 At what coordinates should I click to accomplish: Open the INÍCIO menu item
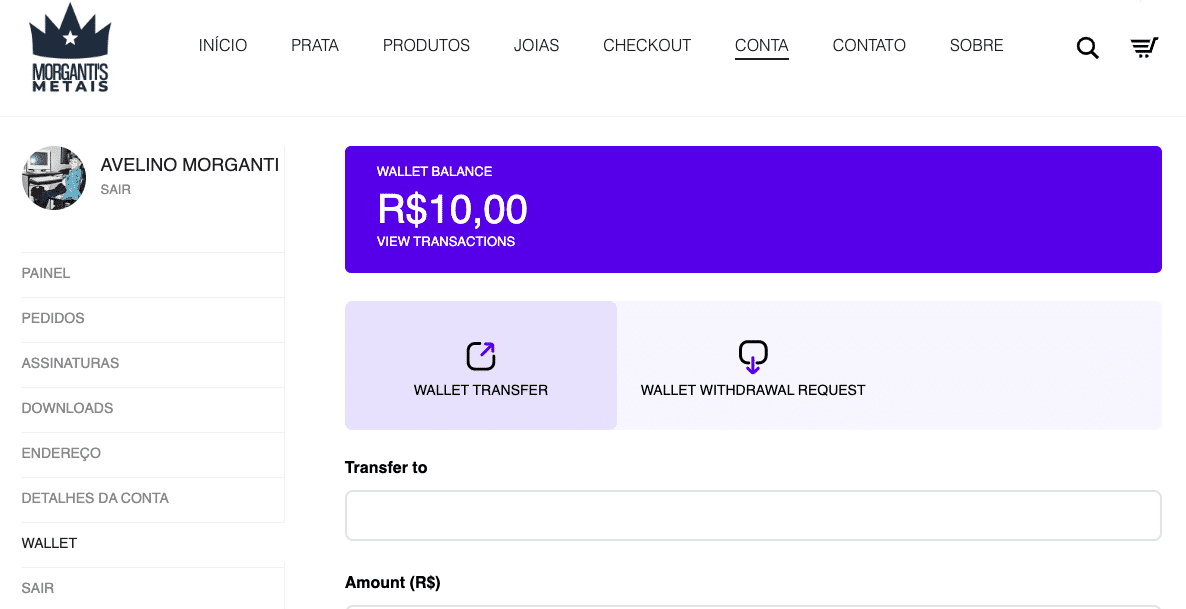pyautogui.click(x=222, y=45)
